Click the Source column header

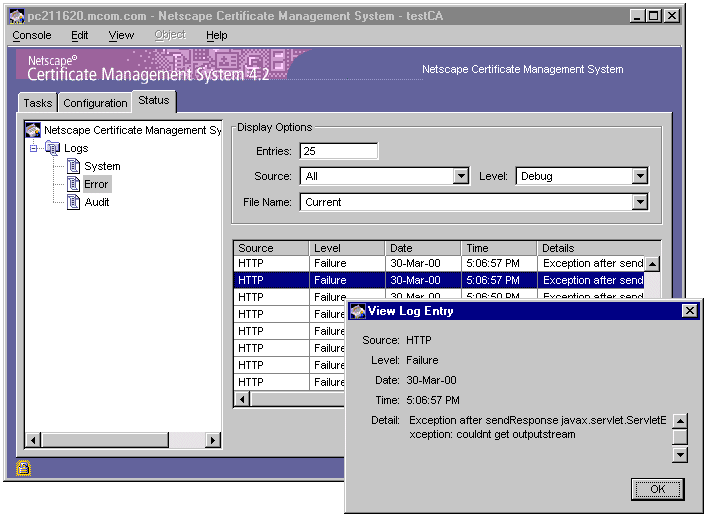tap(271, 248)
